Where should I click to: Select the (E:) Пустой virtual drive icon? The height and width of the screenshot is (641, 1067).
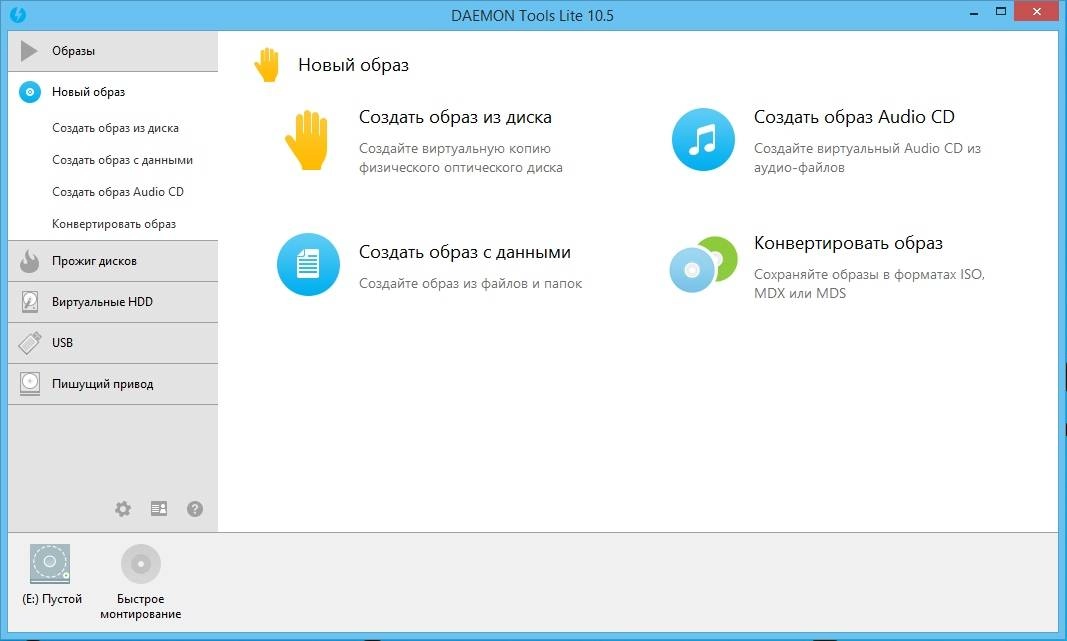click(x=50, y=563)
